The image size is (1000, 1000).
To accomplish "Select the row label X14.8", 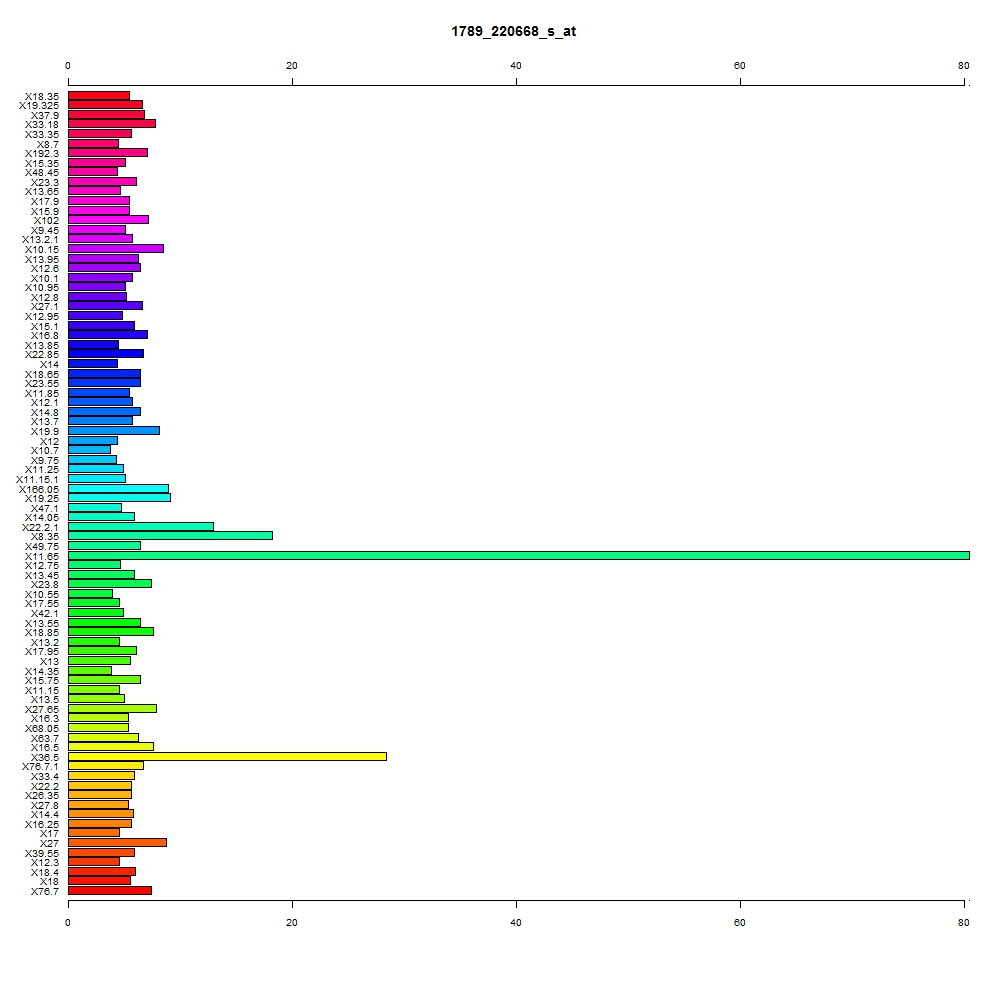I will [45, 413].
